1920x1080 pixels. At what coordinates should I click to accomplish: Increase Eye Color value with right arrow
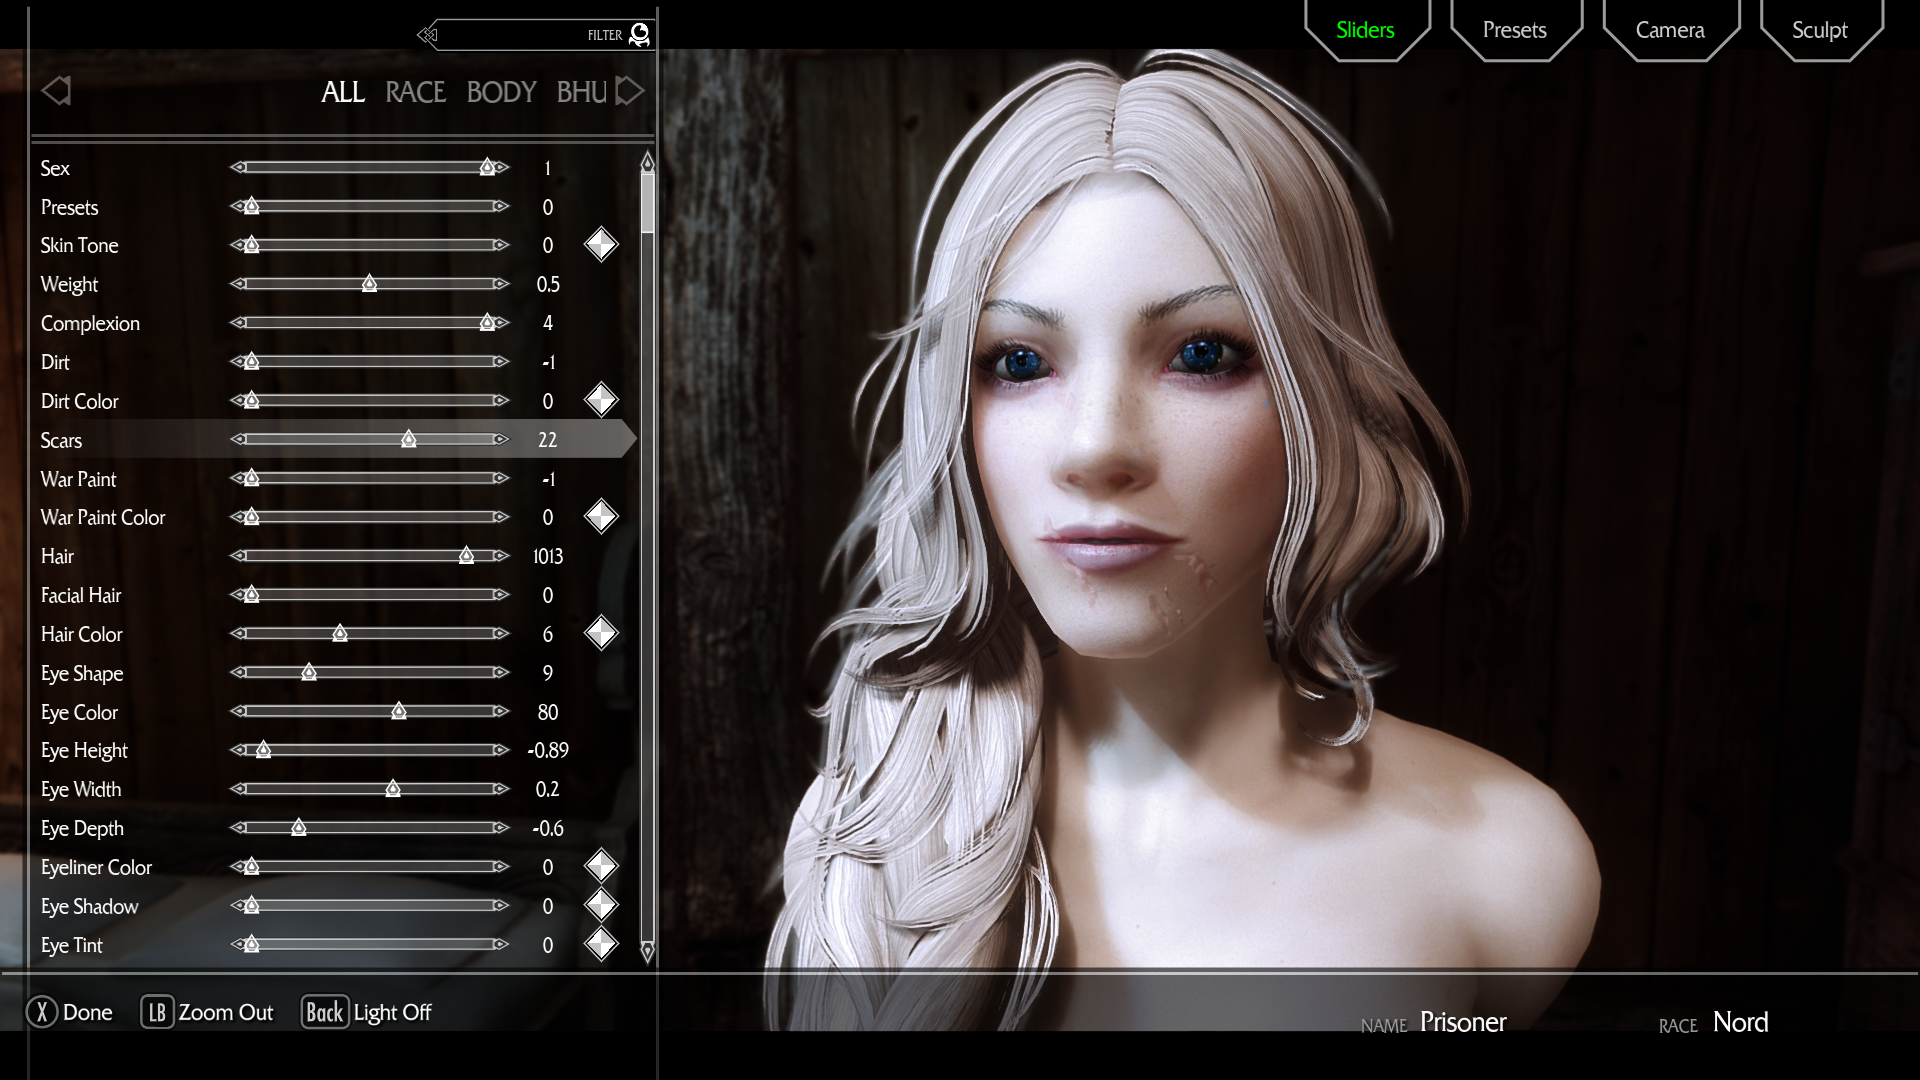coord(501,711)
